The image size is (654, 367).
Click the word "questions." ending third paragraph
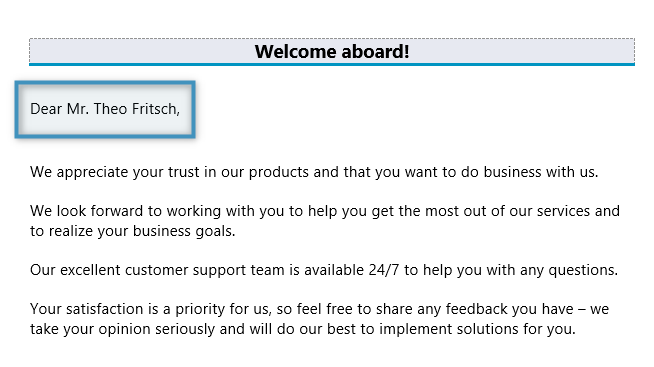(x=583, y=270)
